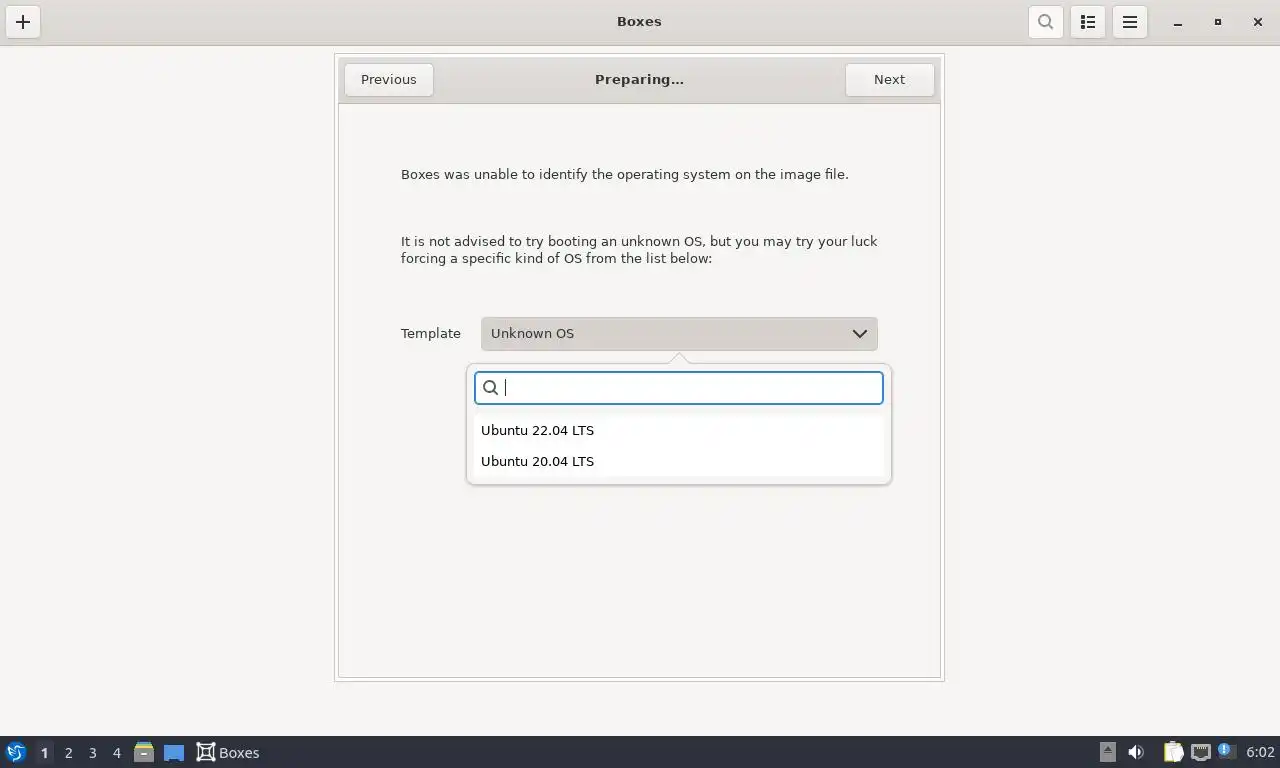1280x768 pixels.
Task: Click the removable media eject tray icon
Action: click(x=1108, y=753)
